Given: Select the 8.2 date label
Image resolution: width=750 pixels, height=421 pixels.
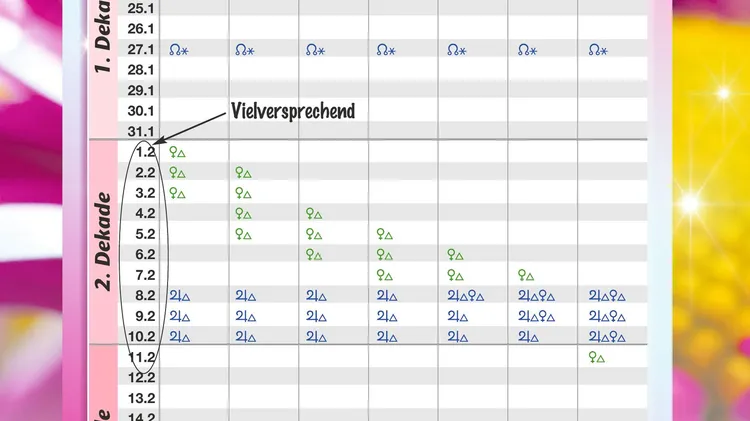Looking at the screenshot, I should 145,296.
